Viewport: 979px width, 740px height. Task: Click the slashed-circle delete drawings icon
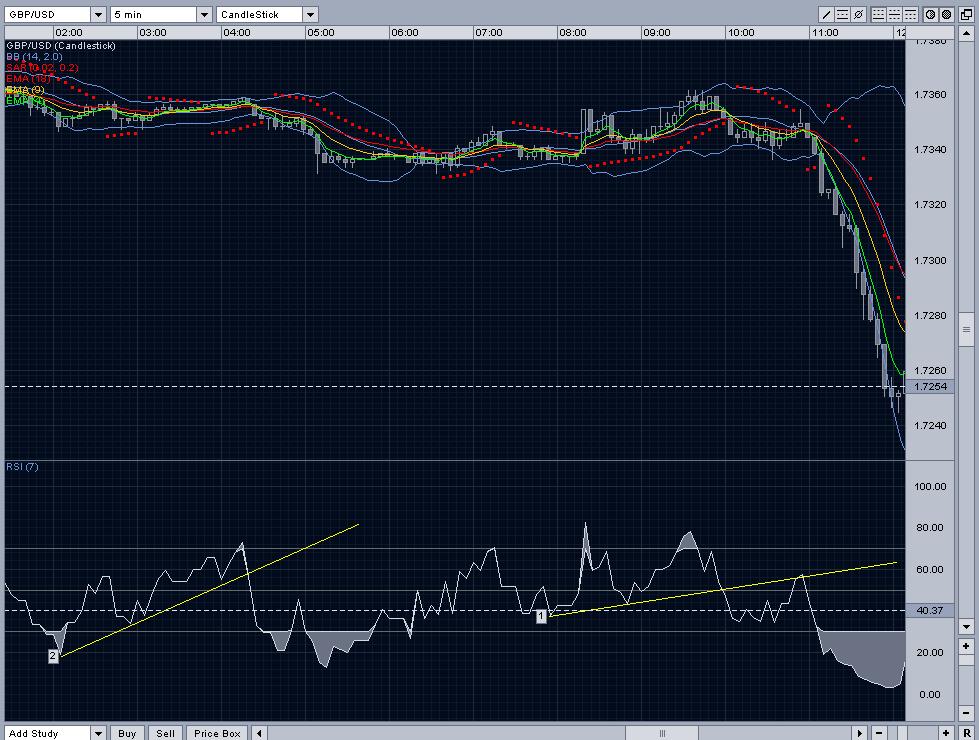click(859, 15)
